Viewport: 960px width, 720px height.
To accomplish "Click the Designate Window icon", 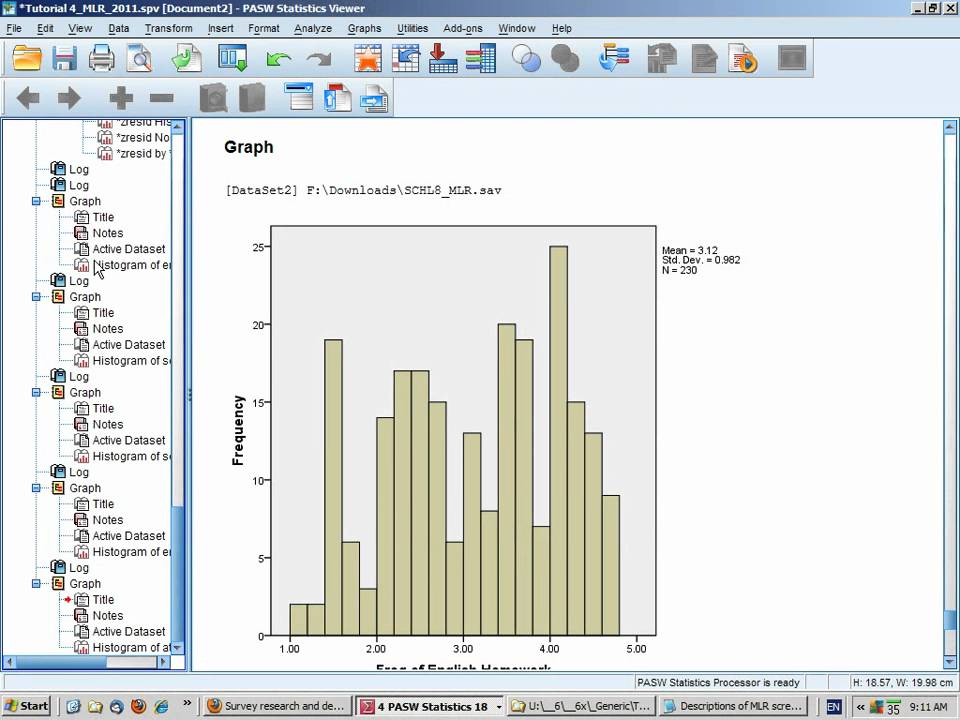I will (792, 59).
